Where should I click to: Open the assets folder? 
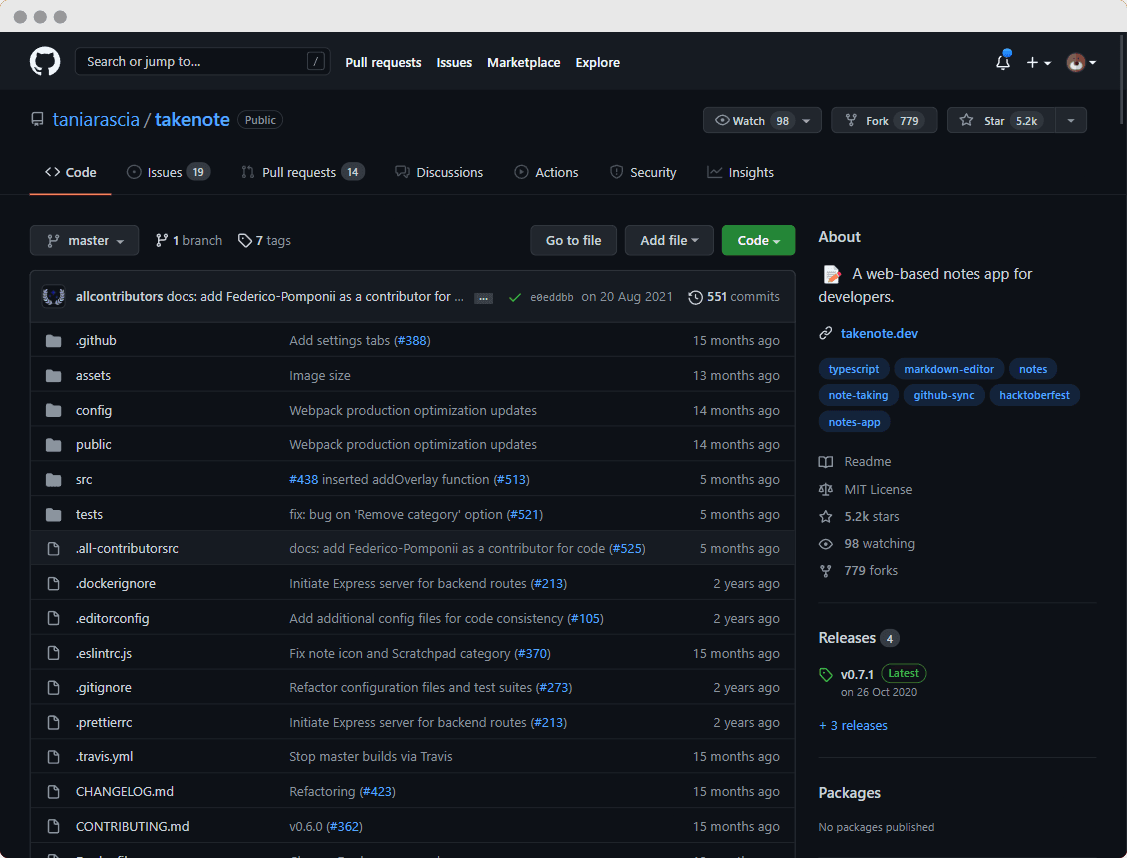coord(93,376)
